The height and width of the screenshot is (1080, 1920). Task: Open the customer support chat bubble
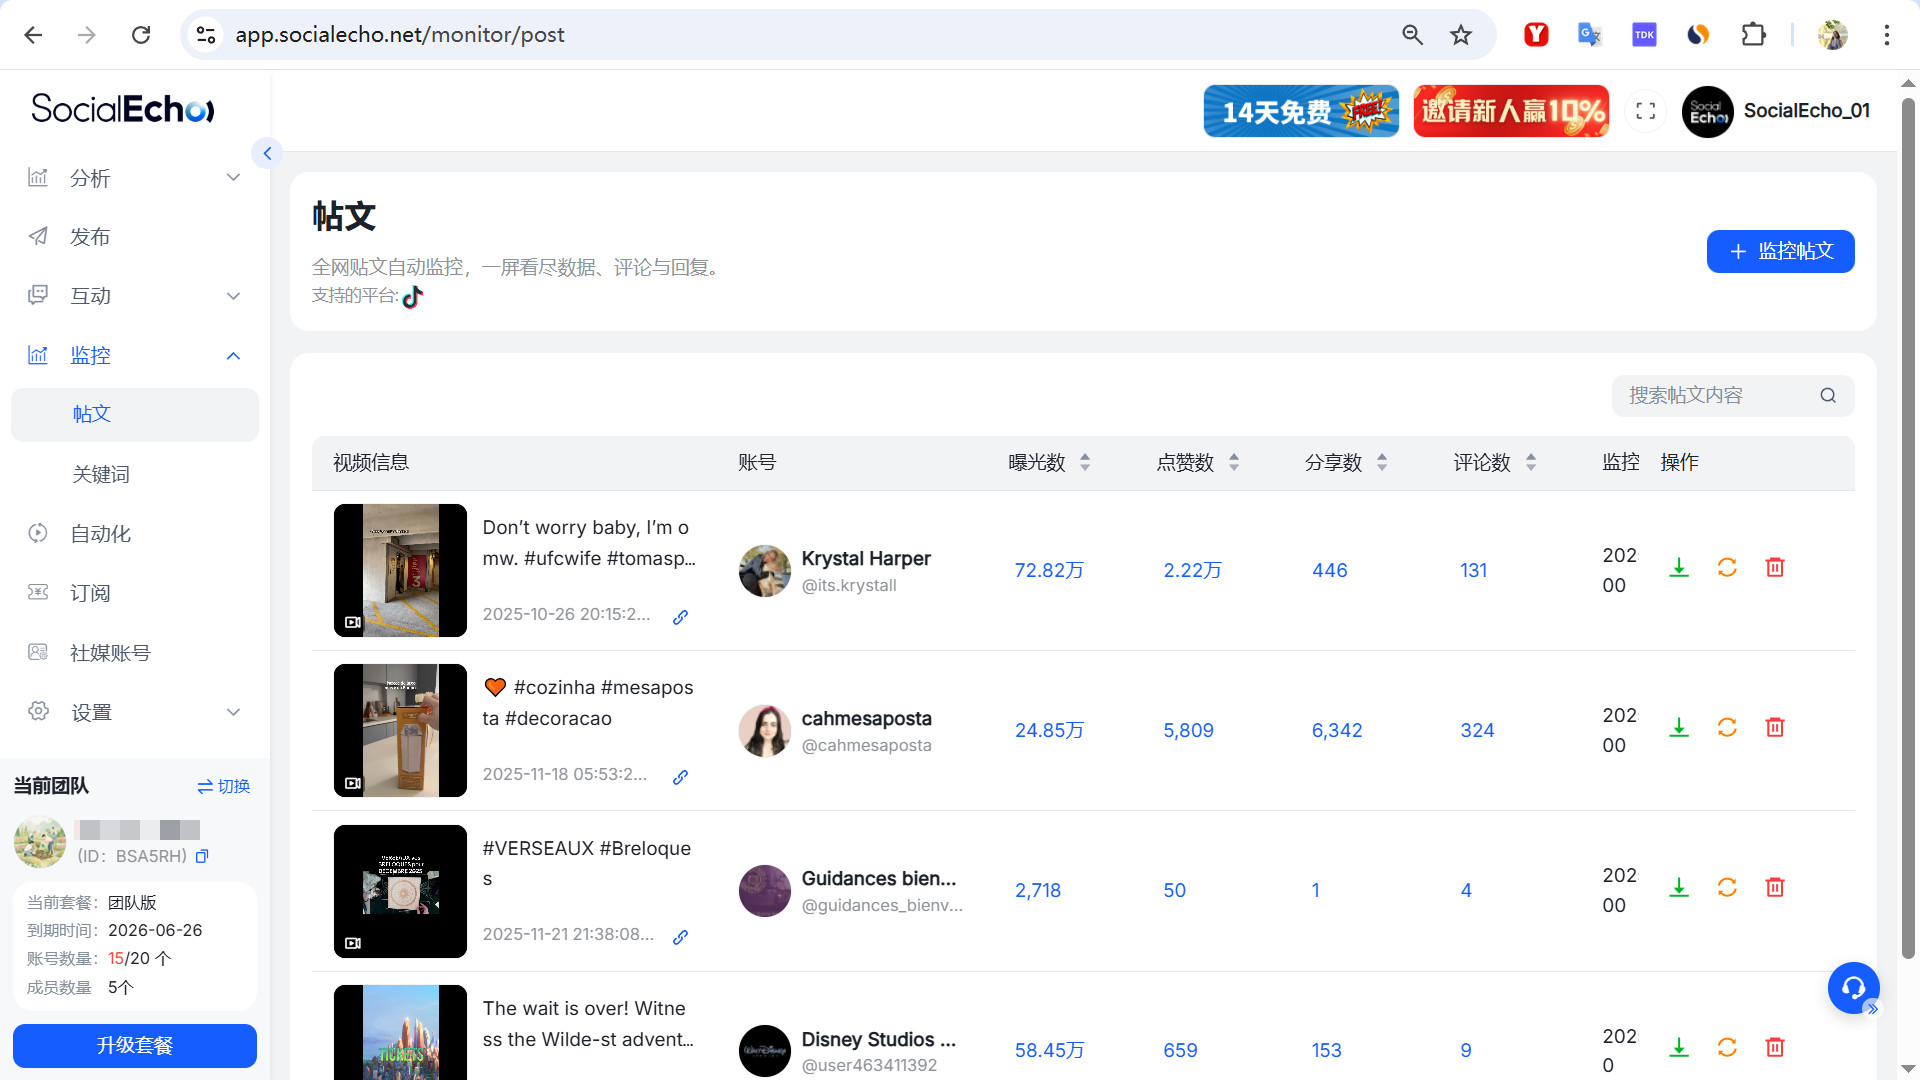(x=1853, y=988)
